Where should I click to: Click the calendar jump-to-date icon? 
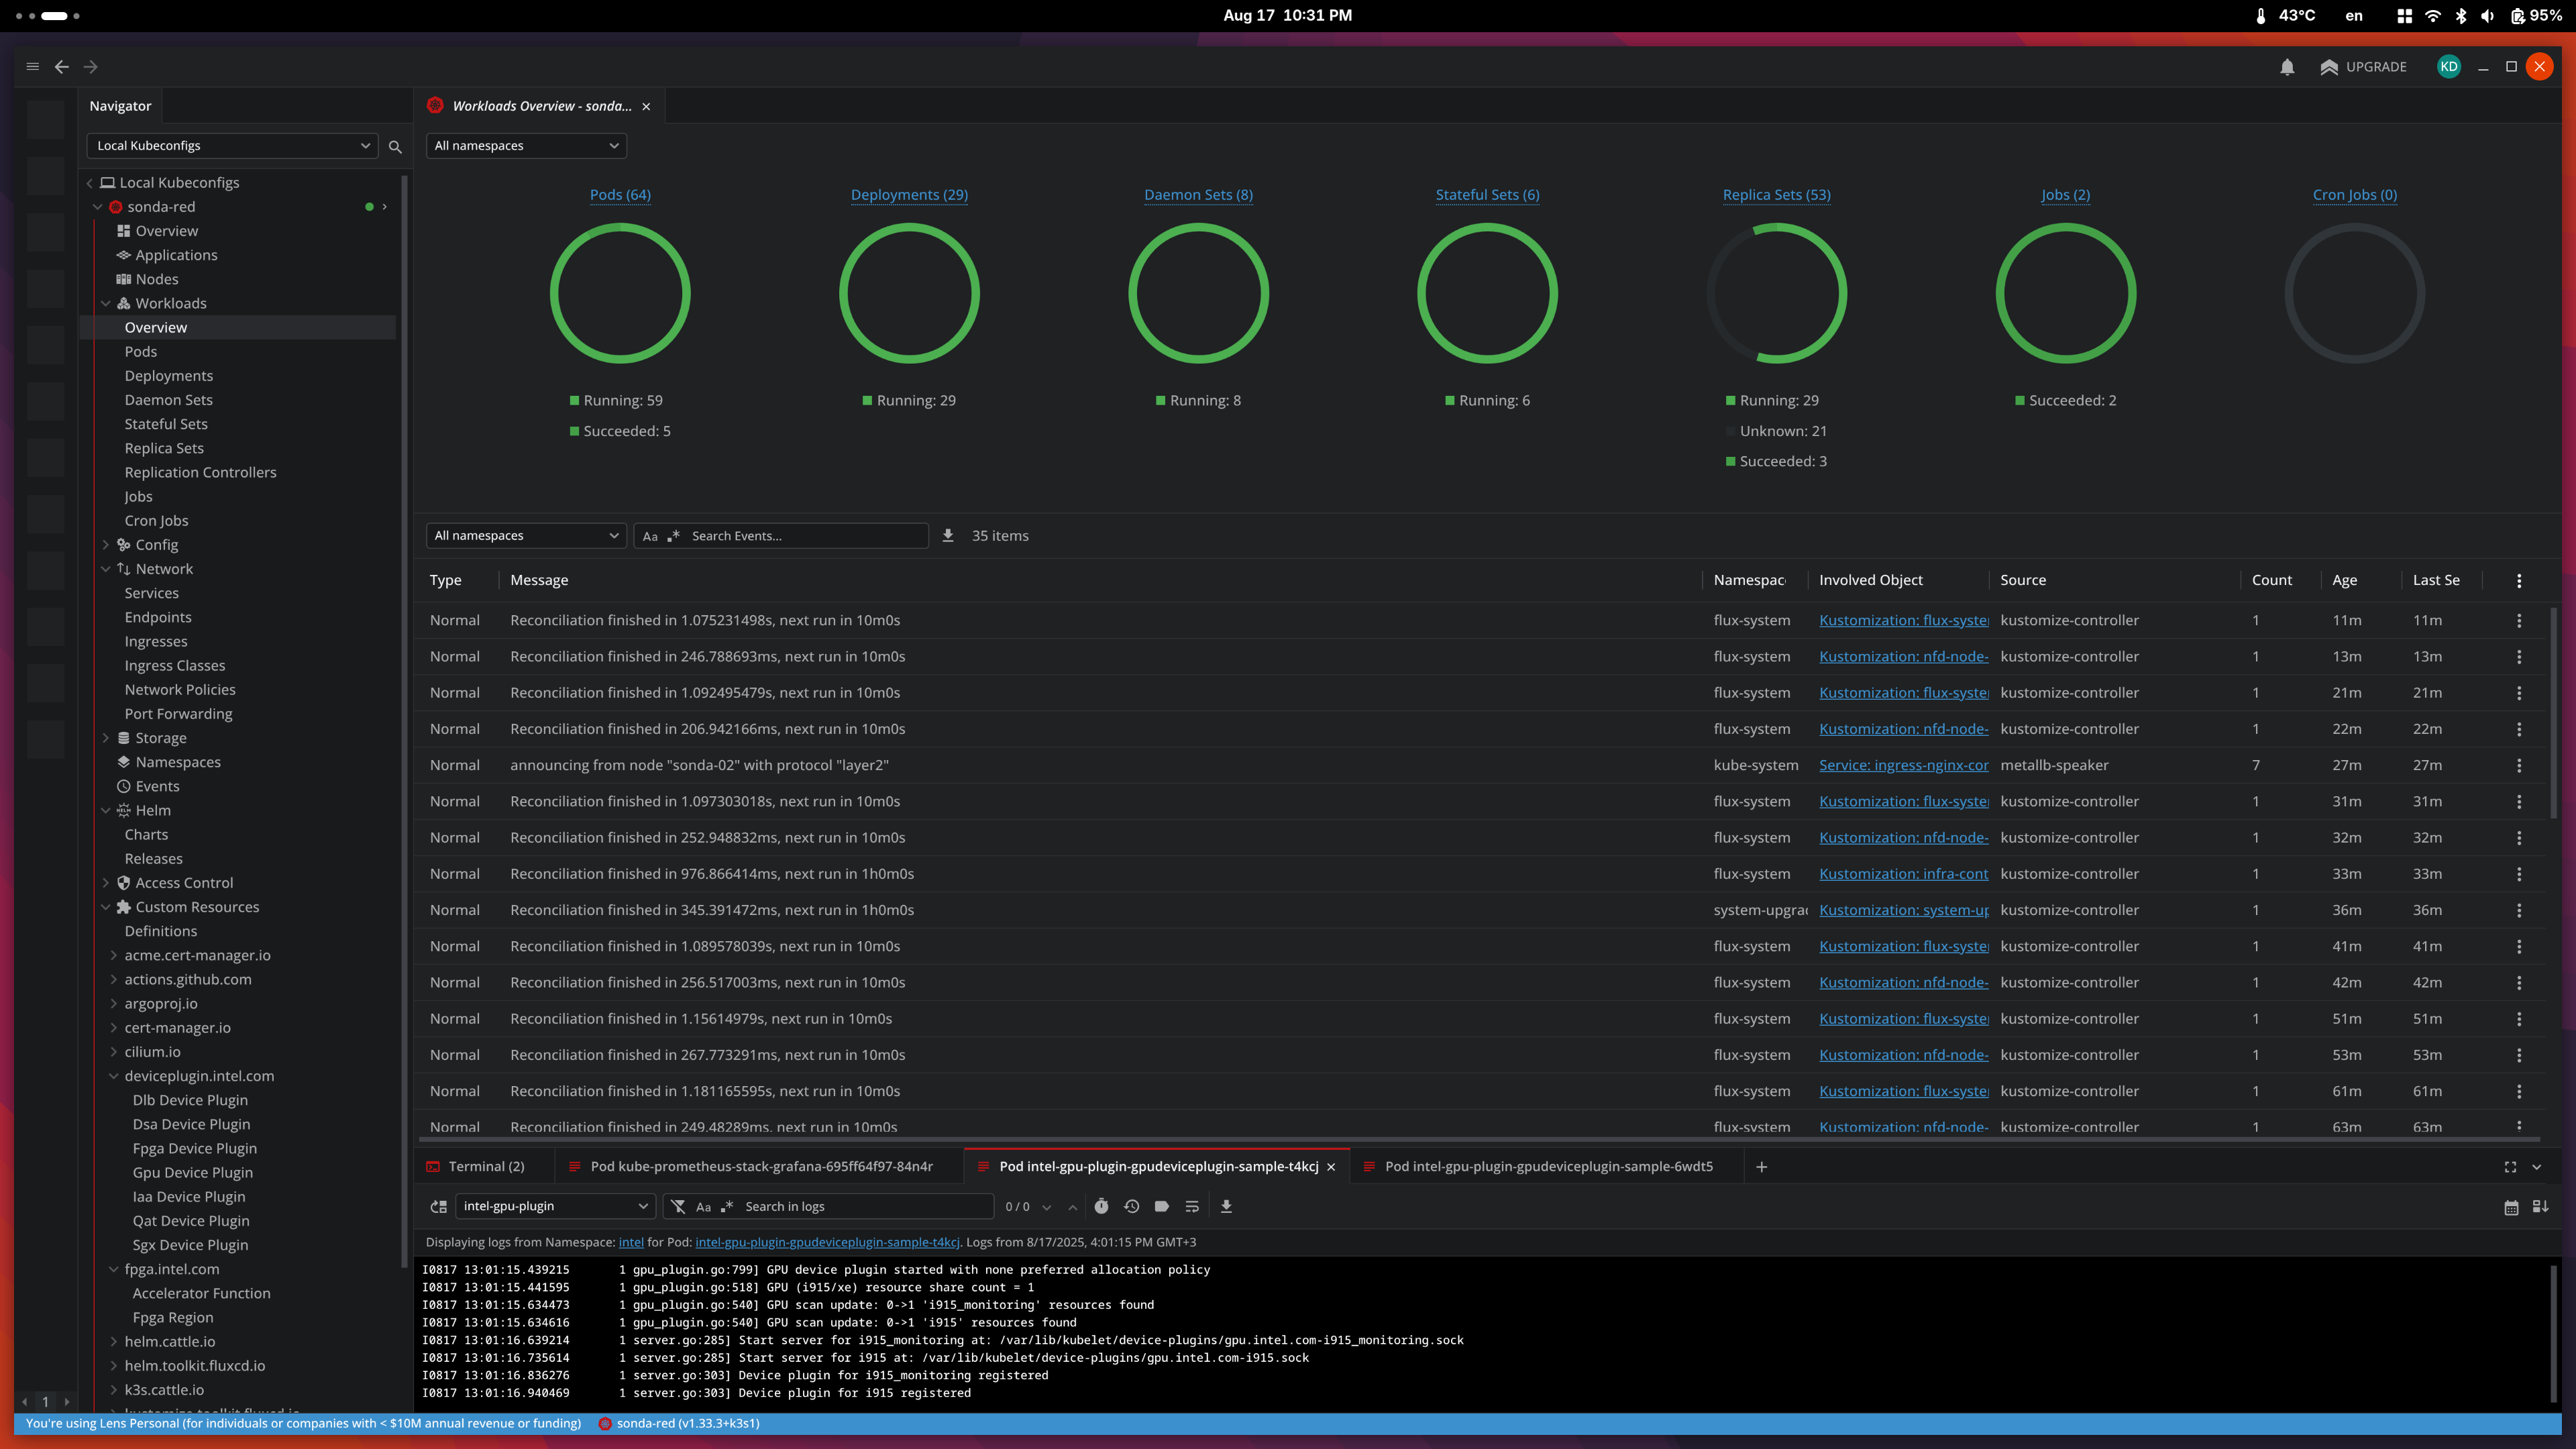(x=2510, y=1207)
